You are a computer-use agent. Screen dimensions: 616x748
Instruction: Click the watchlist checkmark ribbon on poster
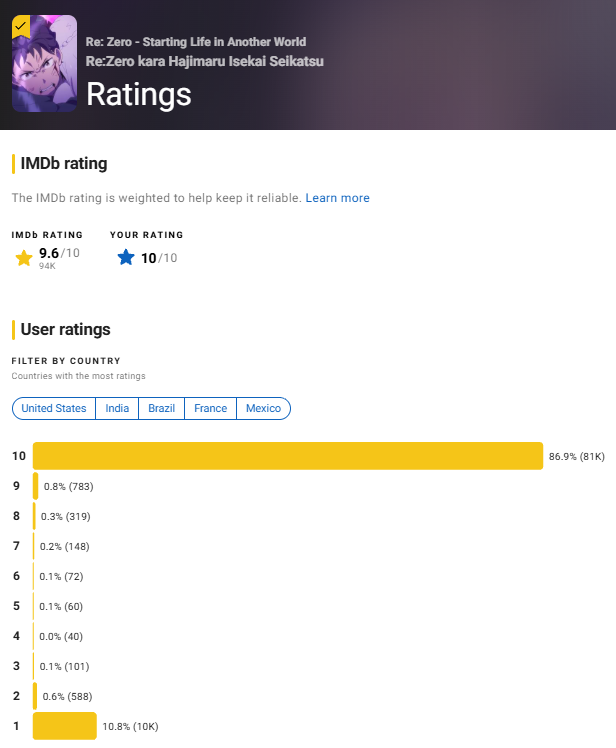21,27
